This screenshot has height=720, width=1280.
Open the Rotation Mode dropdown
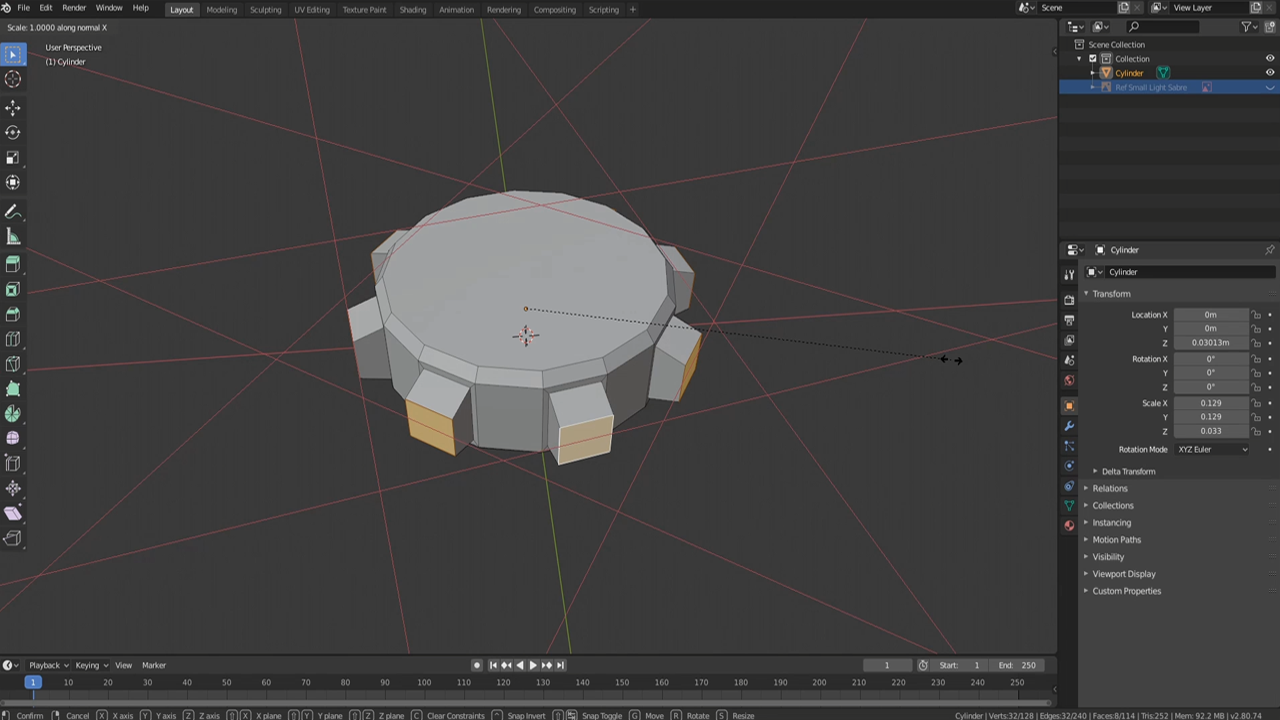coord(1213,449)
